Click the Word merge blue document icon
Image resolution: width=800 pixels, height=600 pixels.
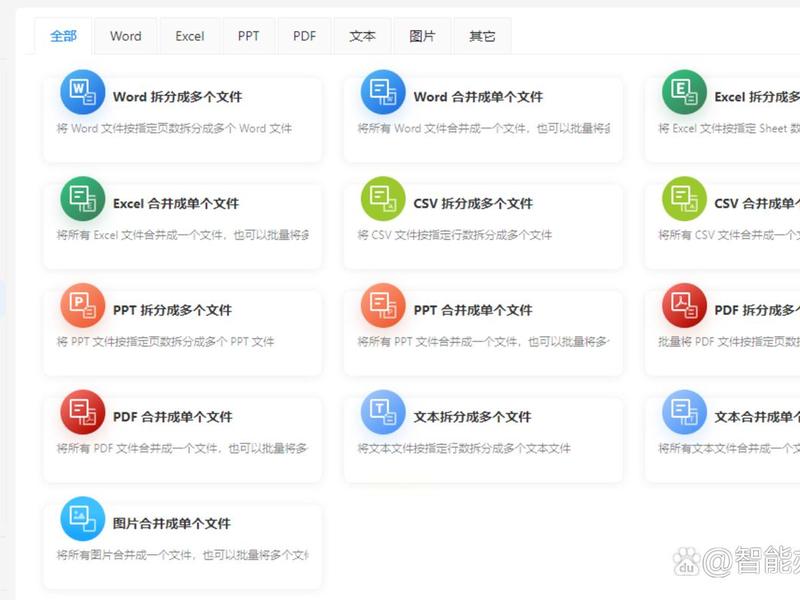(x=383, y=92)
